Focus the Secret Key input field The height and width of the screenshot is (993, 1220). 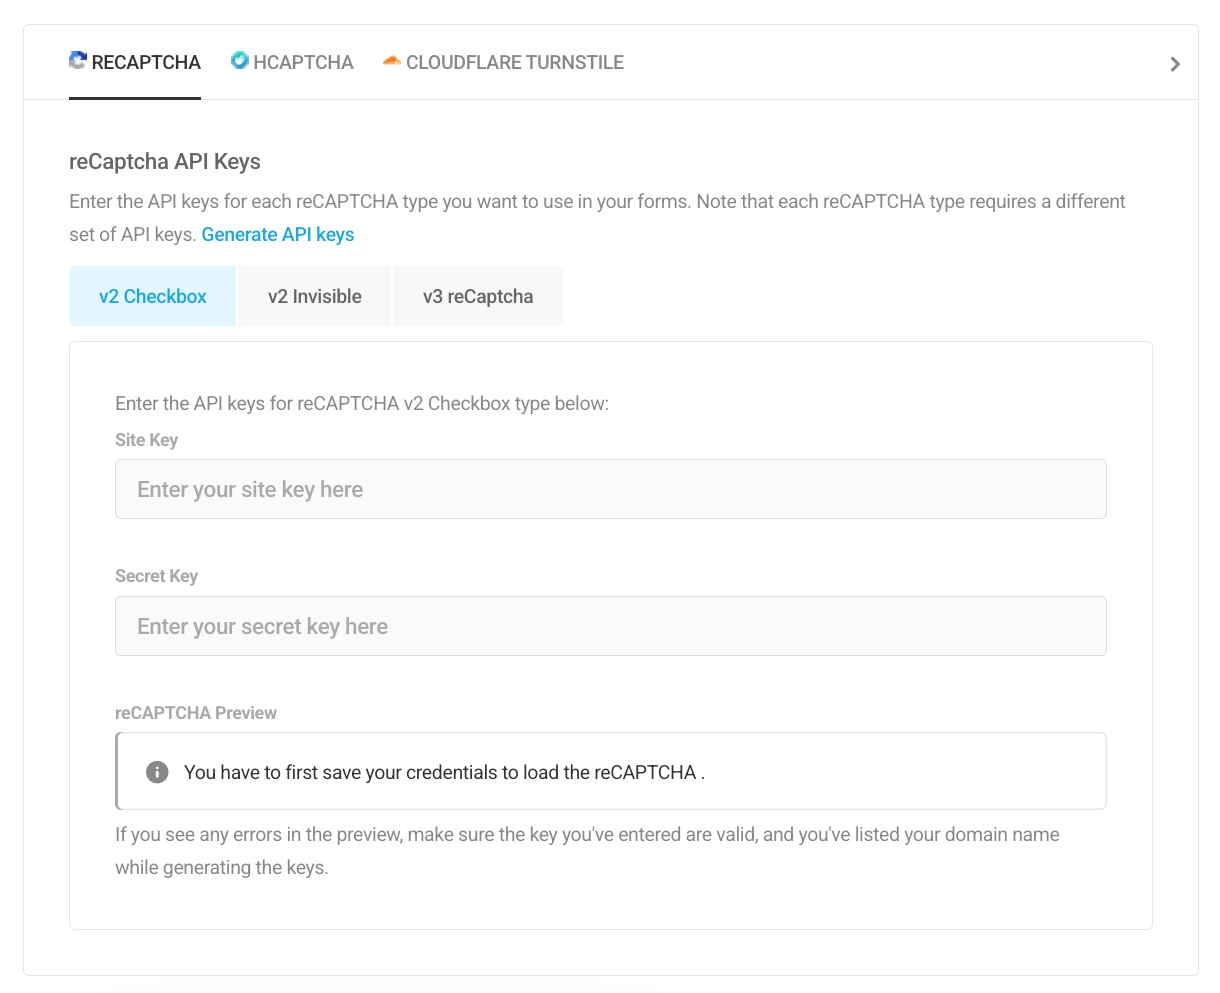(611, 626)
